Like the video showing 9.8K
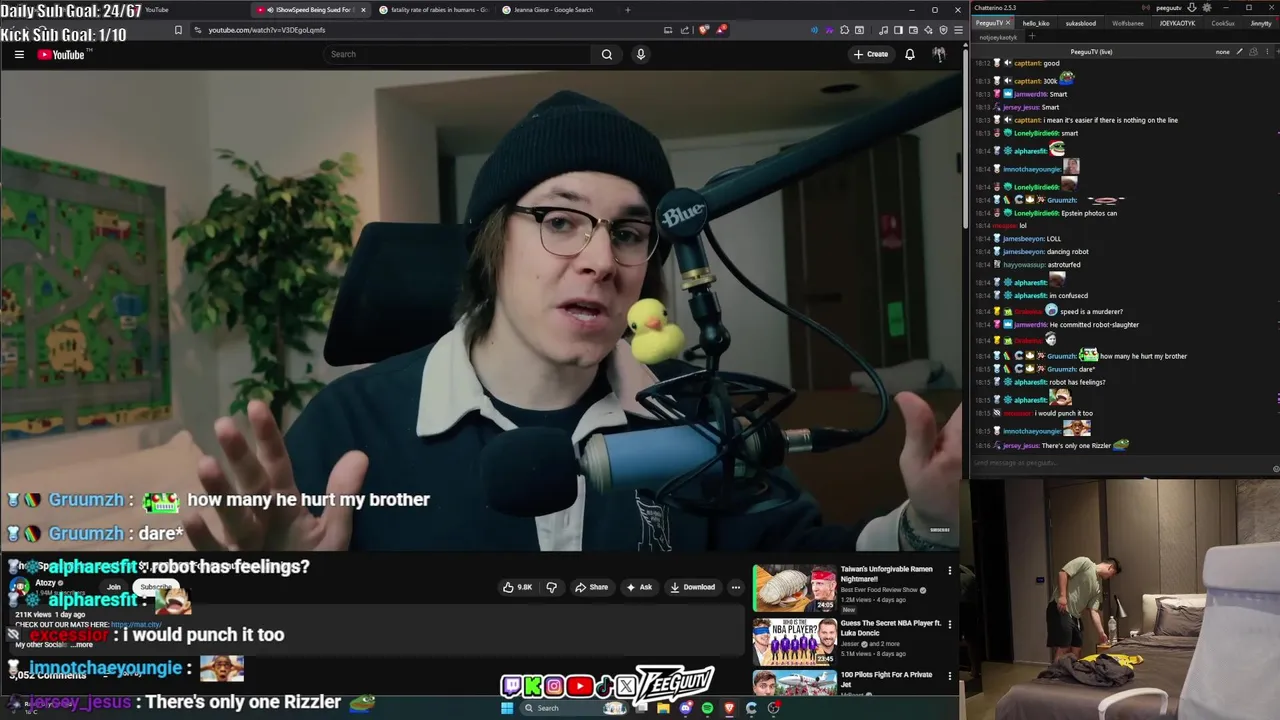Viewport: 1280px width, 720px height. [518, 587]
